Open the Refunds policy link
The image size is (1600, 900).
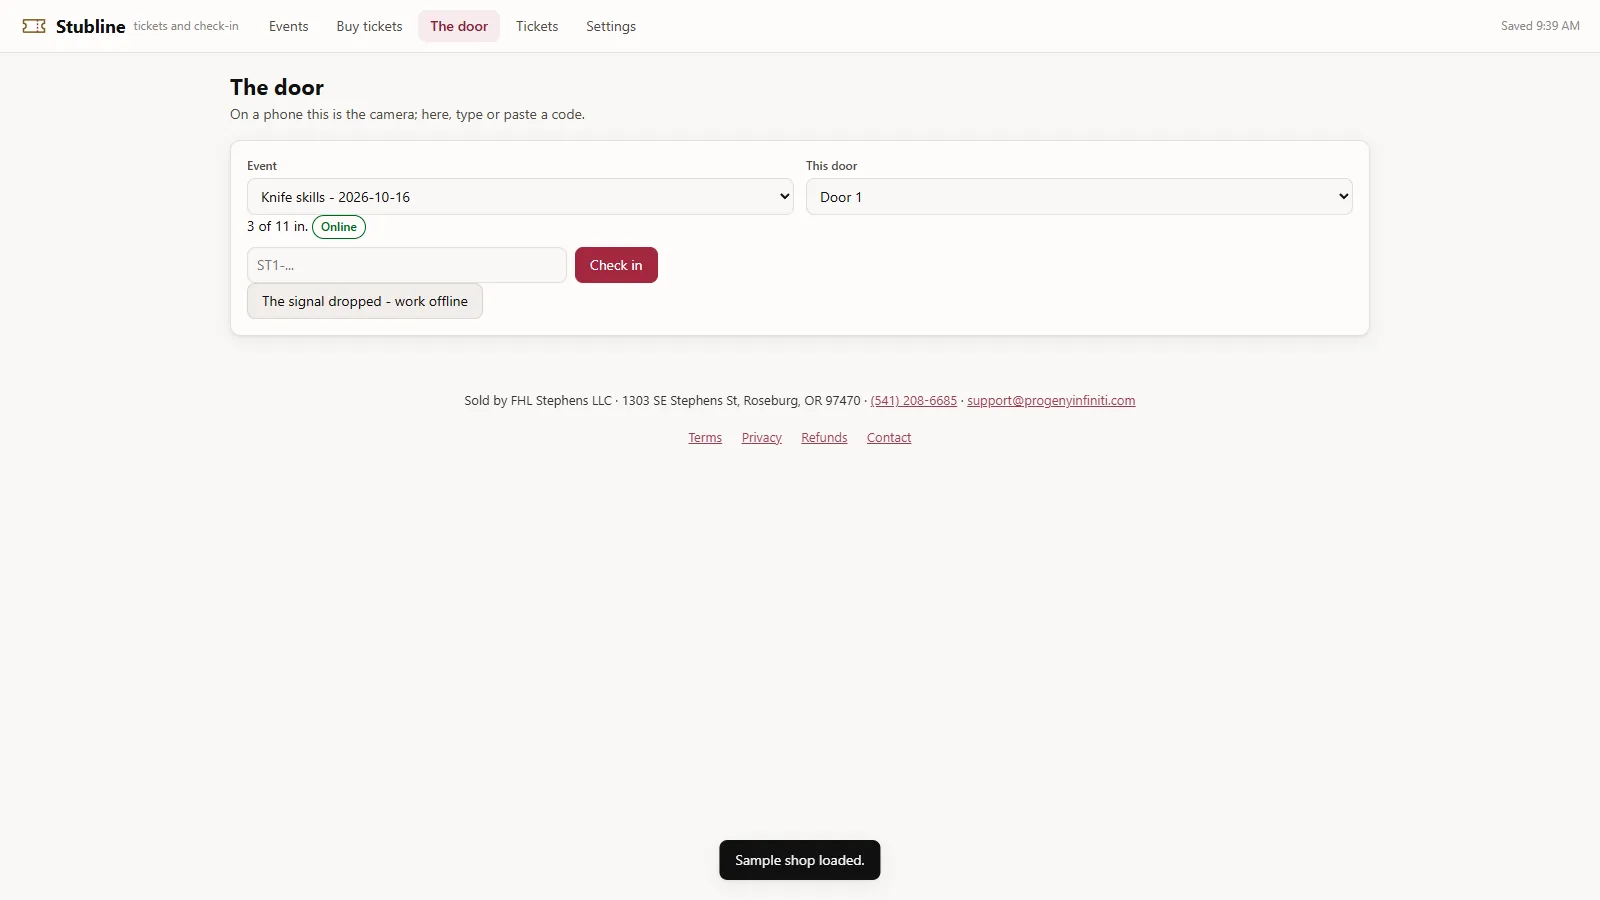[824, 438]
